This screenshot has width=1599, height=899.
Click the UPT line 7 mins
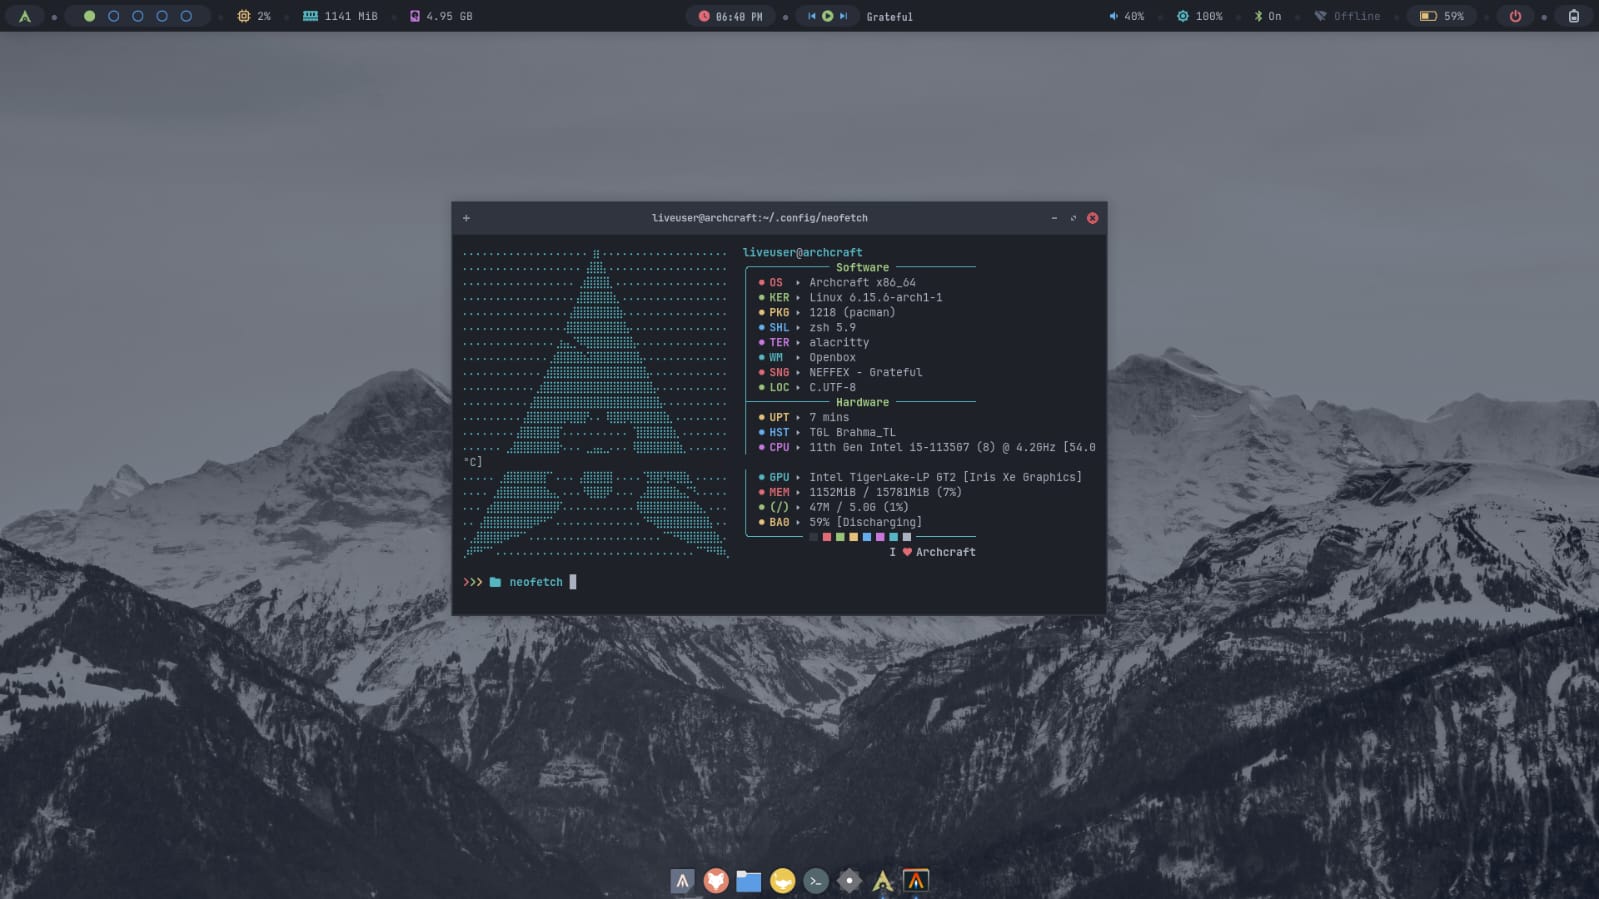coord(803,418)
